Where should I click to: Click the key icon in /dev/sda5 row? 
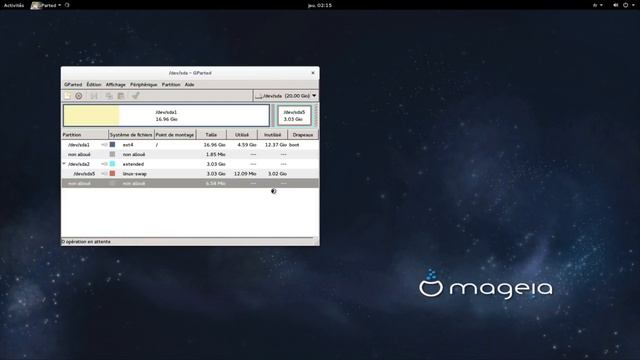click(x=104, y=174)
